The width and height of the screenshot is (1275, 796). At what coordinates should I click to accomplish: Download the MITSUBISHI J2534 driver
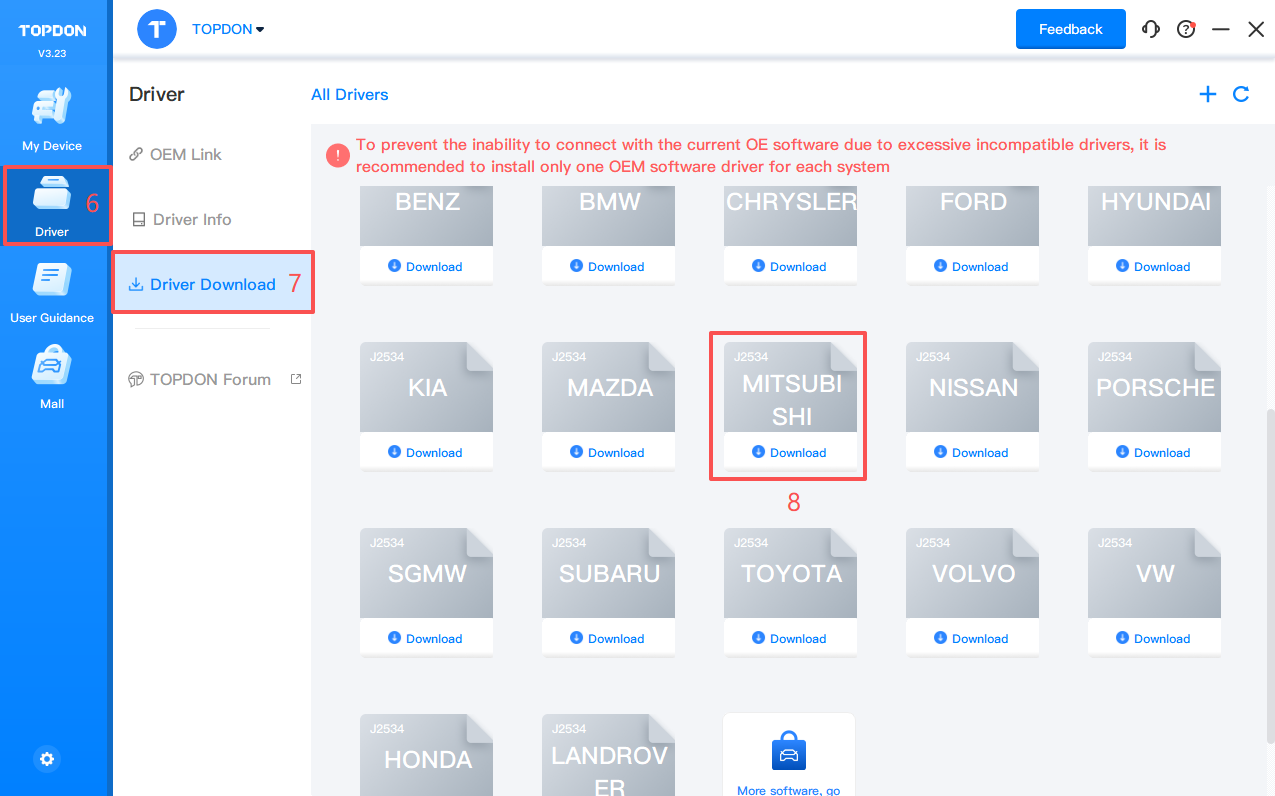[x=790, y=453]
